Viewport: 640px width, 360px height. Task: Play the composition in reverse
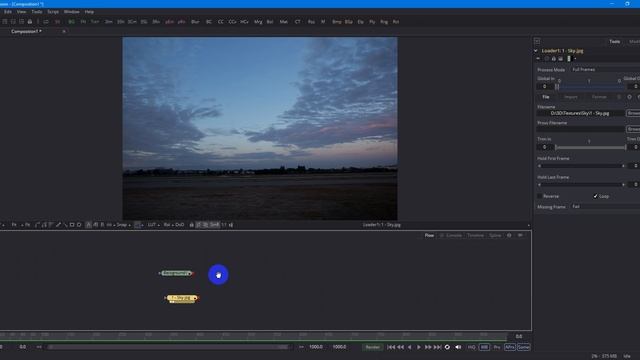[x=409, y=347]
